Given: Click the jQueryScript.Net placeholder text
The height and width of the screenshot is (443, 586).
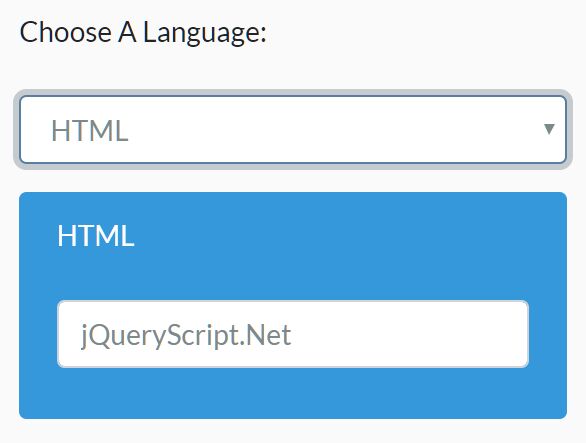Looking at the screenshot, I should (186, 335).
